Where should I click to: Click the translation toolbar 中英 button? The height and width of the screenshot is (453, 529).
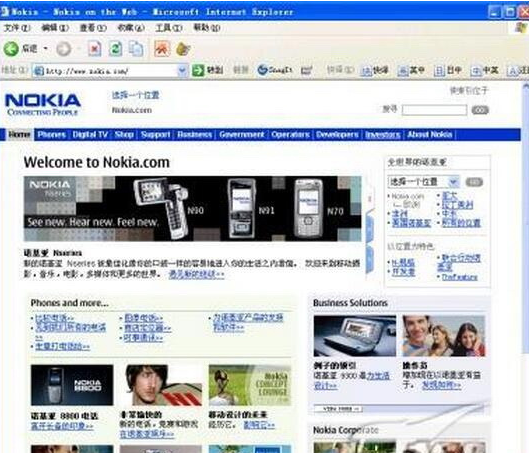[x=484, y=70]
